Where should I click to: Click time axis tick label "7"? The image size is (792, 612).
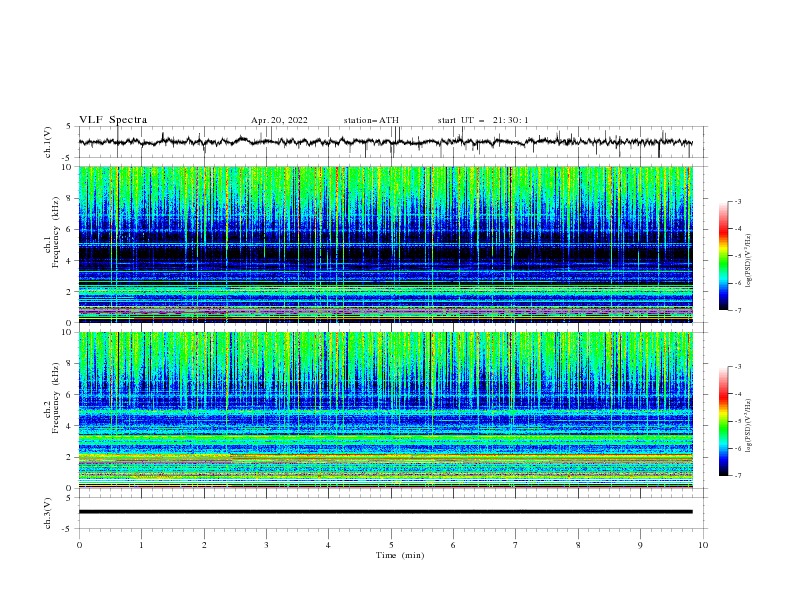[x=516, y=545]
